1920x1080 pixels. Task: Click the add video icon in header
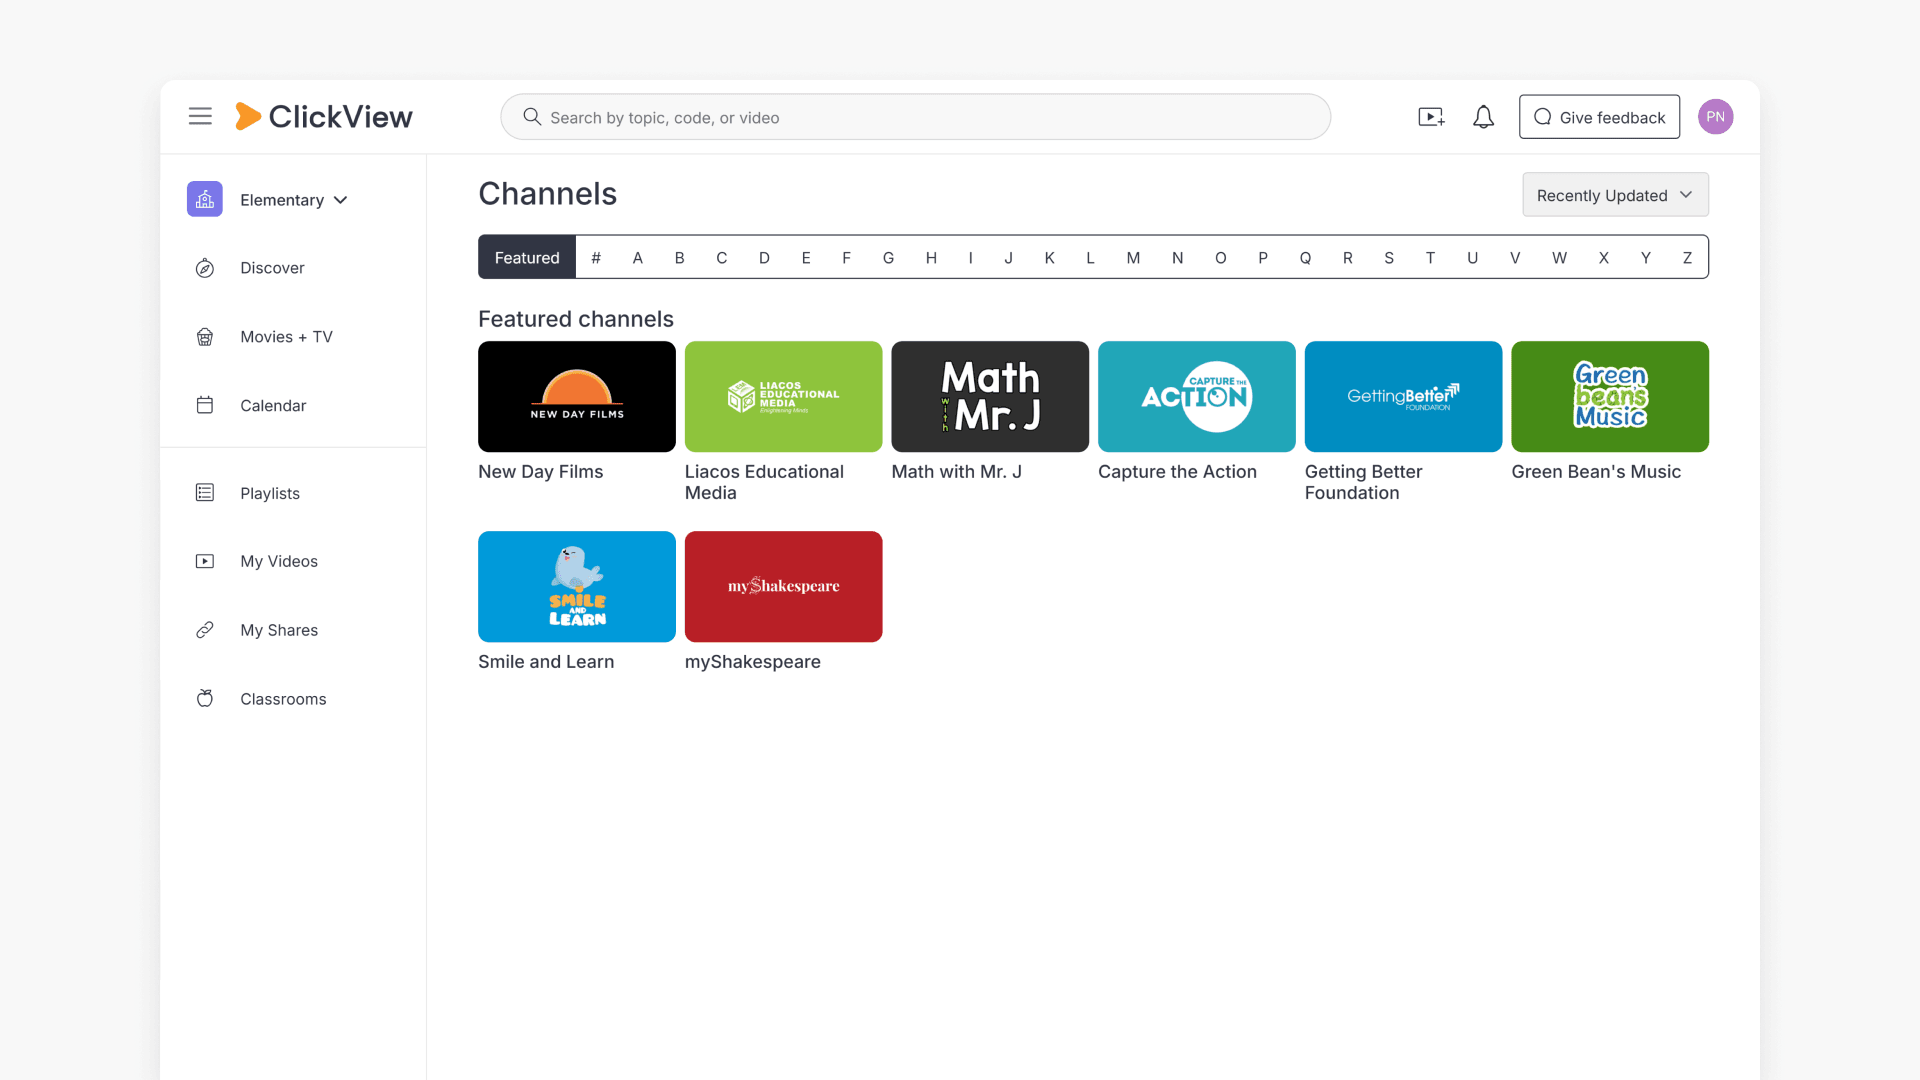1431,117
